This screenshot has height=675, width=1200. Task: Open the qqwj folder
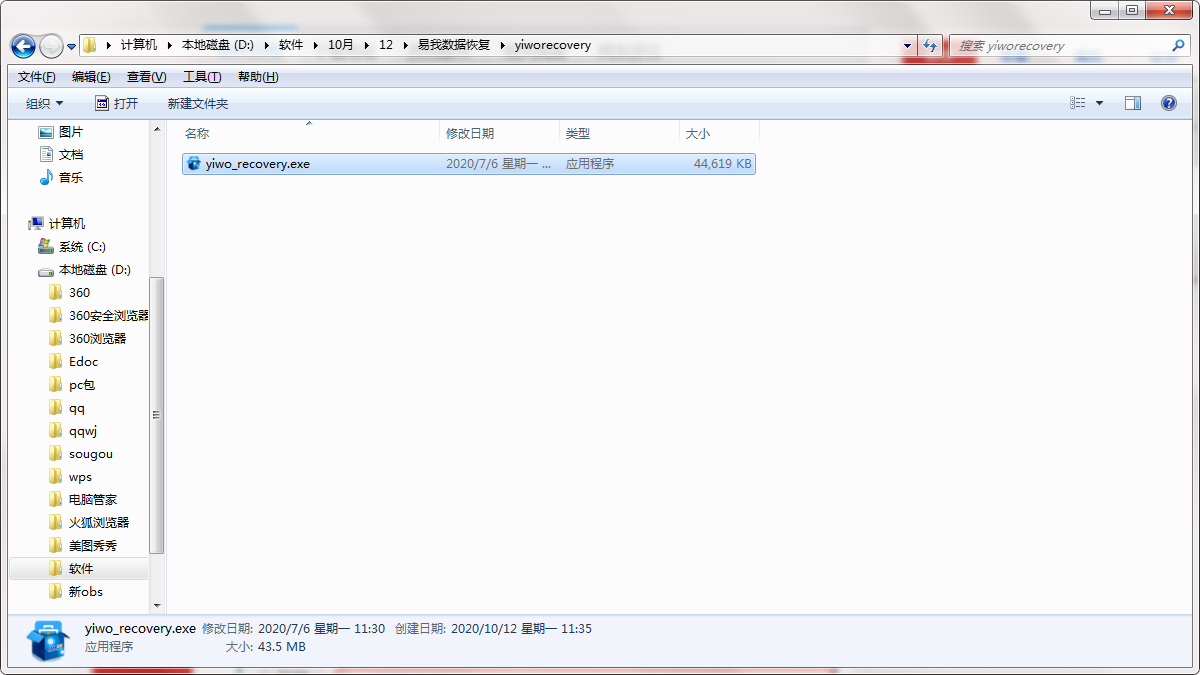72,431
